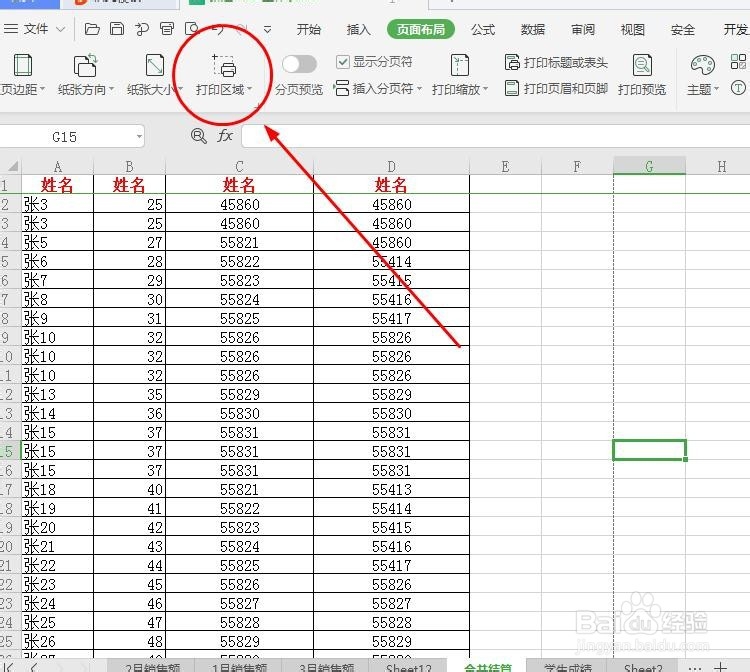This screenshot has width=750, height=672.
Task: Toggle the 分页预览 switch
Action: [299, 64]
